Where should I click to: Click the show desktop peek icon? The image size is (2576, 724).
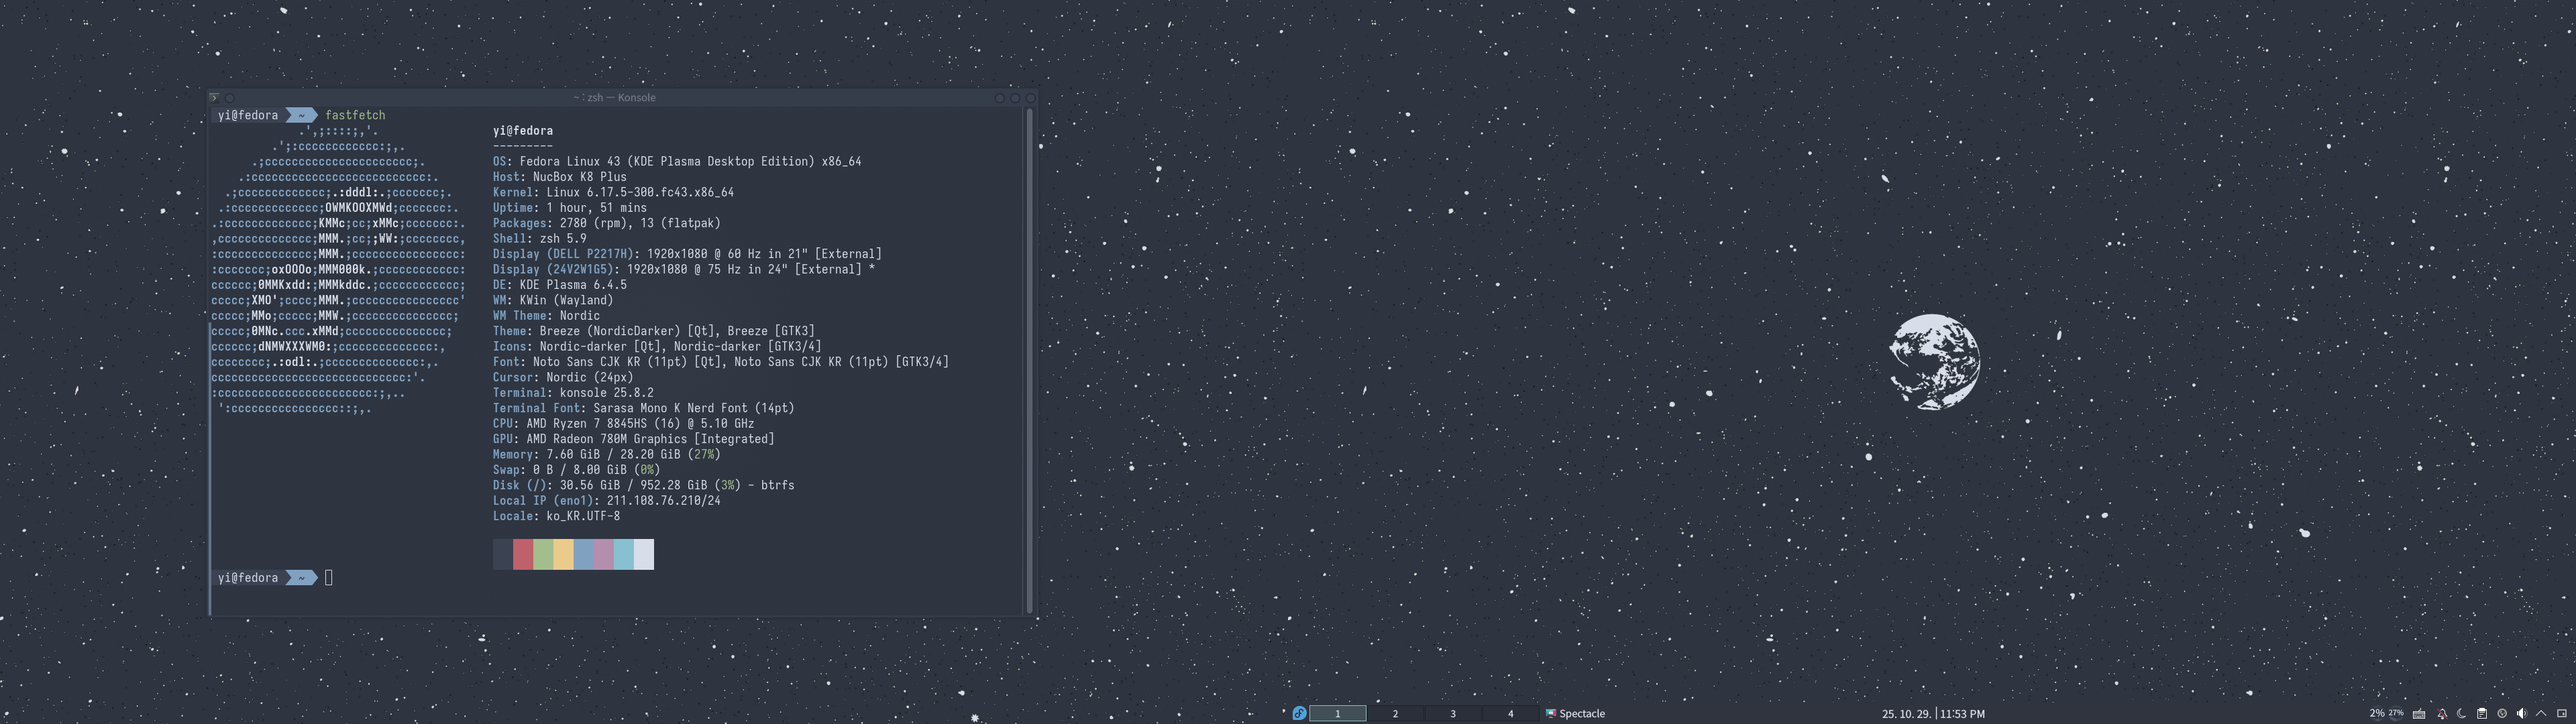pyautogui.click(x=2562, y=713)
